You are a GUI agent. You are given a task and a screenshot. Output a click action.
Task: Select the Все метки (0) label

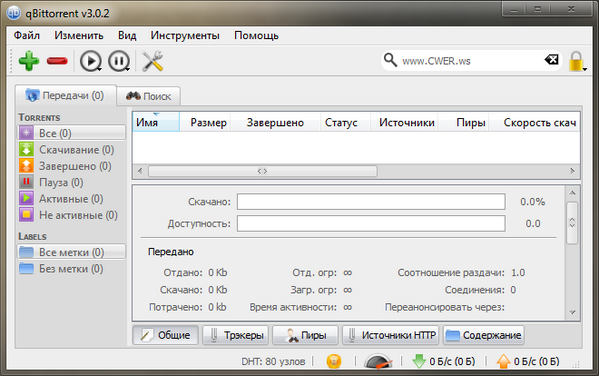click(71, 252)
